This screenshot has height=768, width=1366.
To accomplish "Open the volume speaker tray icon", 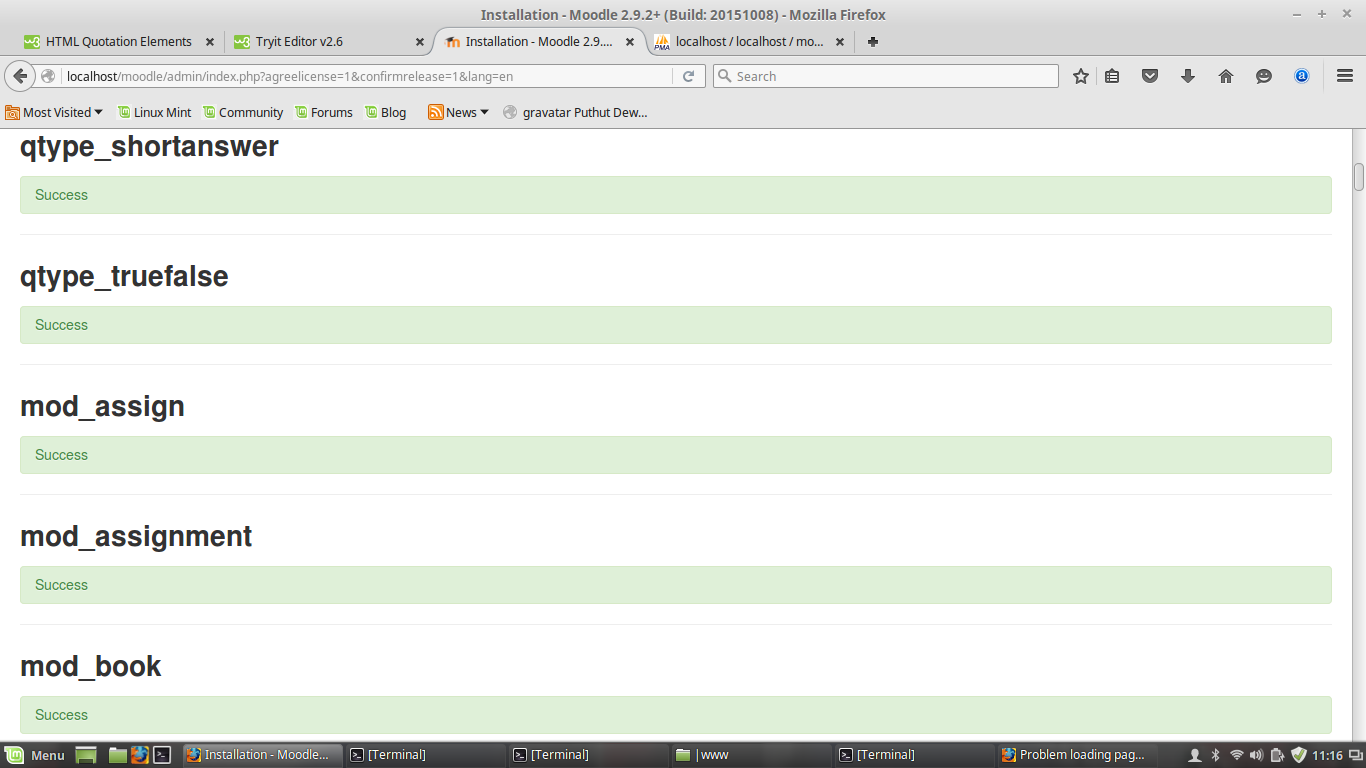I will [1257, 755].
